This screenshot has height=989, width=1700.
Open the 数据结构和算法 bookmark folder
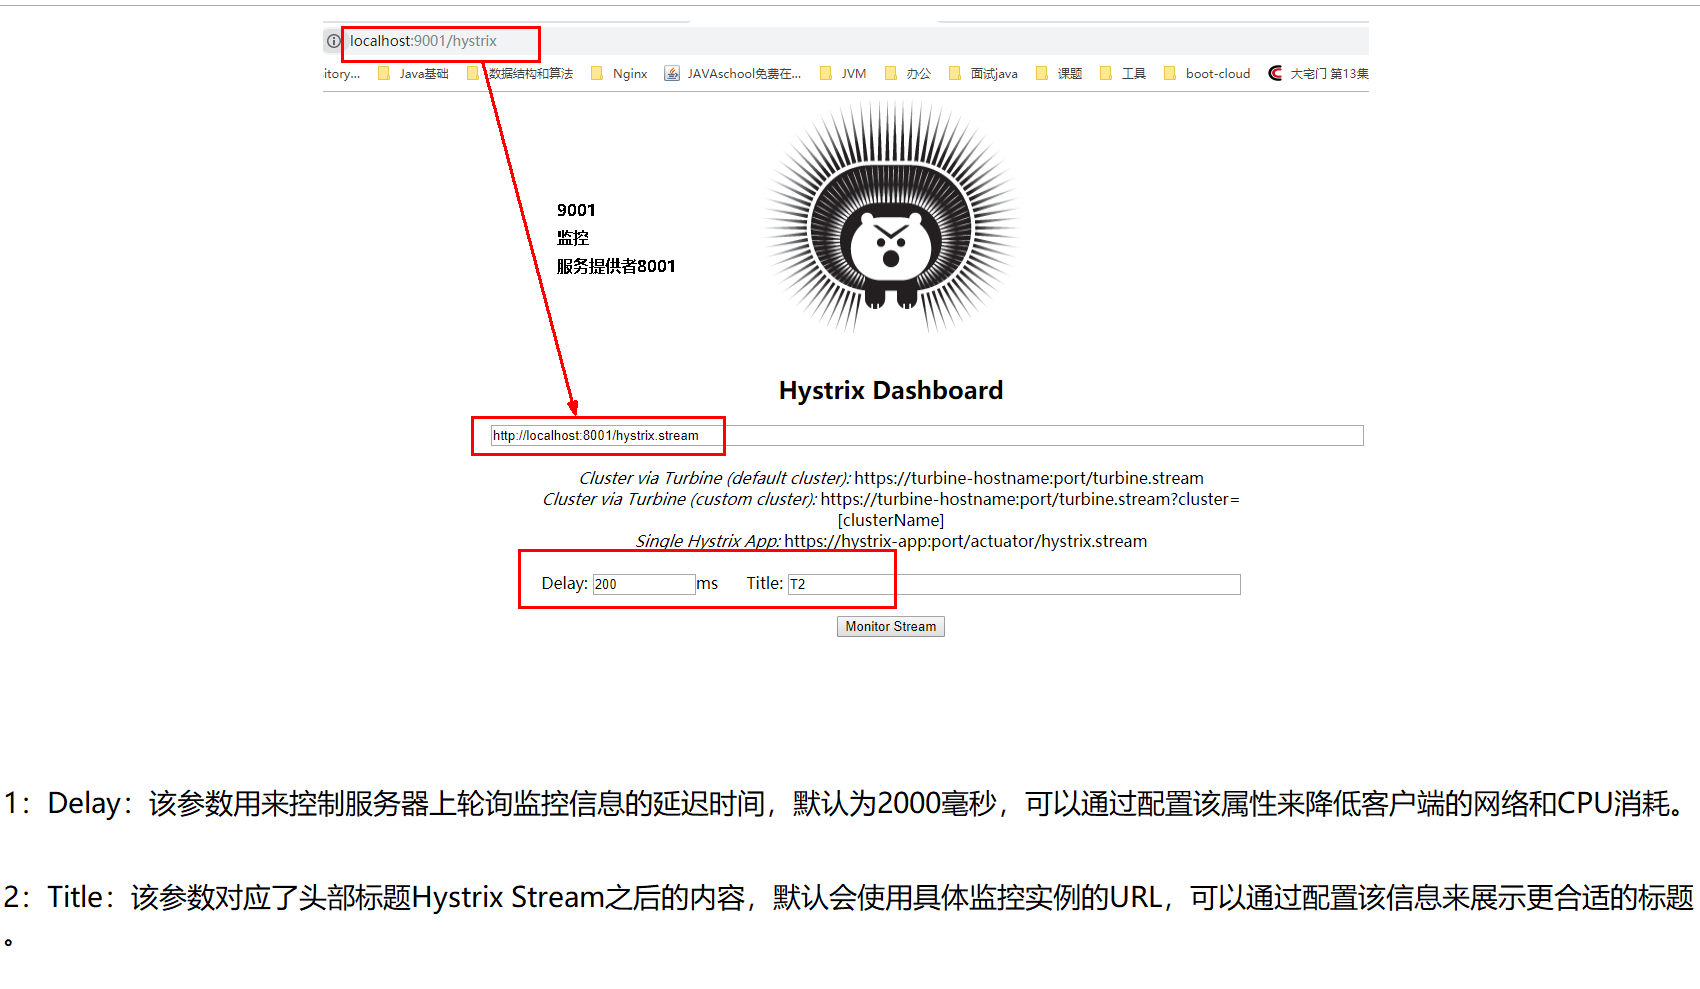pyautogui.click(x=520, y=74)
